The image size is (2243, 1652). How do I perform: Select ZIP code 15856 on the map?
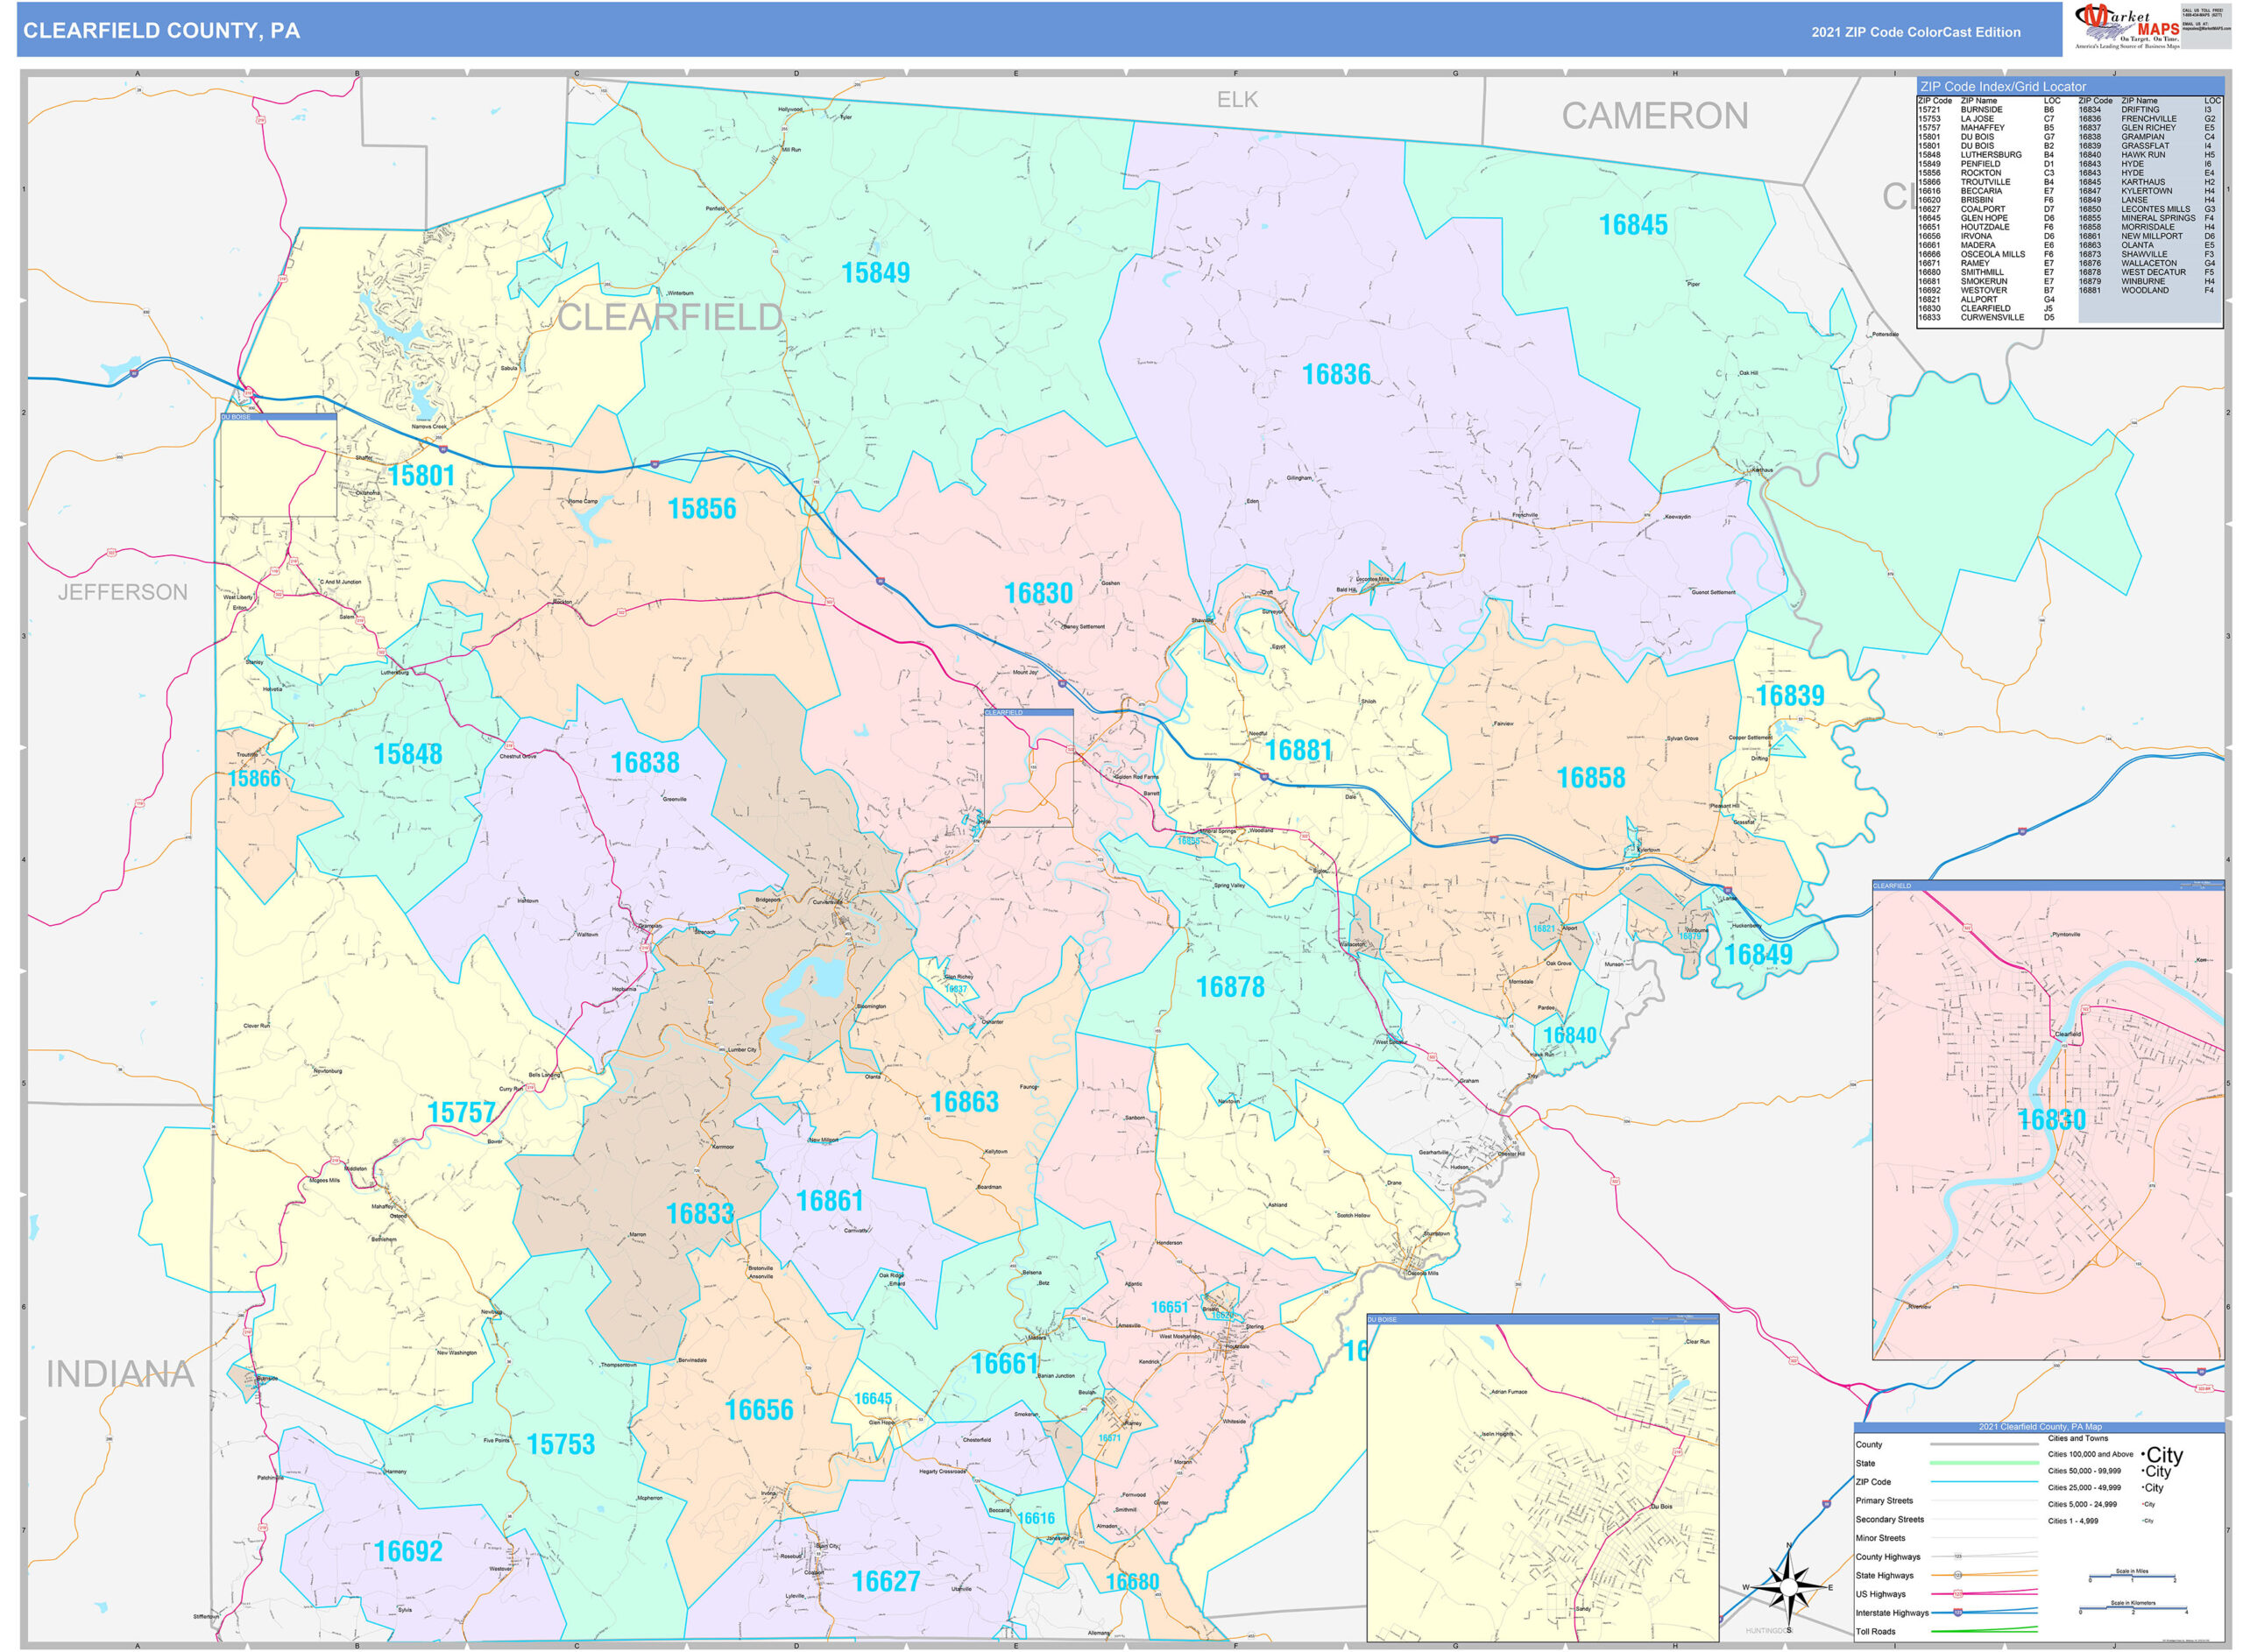coord(701,509)
